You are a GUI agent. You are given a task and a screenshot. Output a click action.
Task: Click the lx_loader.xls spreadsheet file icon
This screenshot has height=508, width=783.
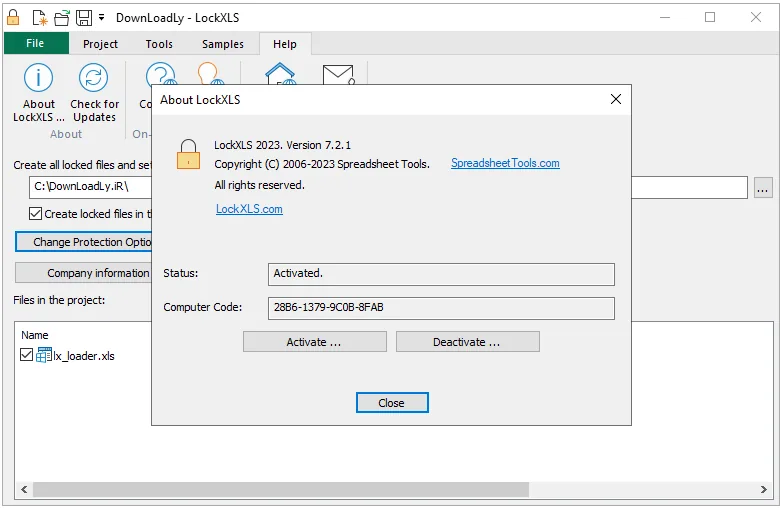point(43,355)
